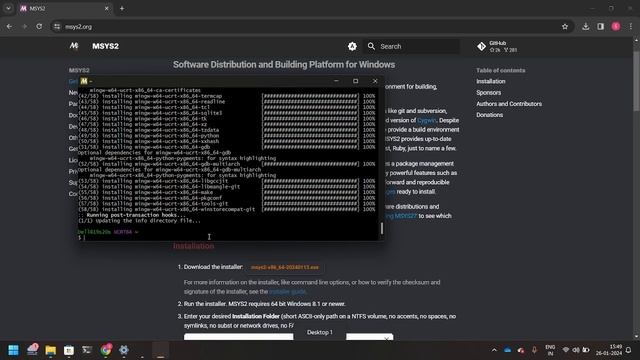Open the Windows Start menu

click(x=13, y=350)
